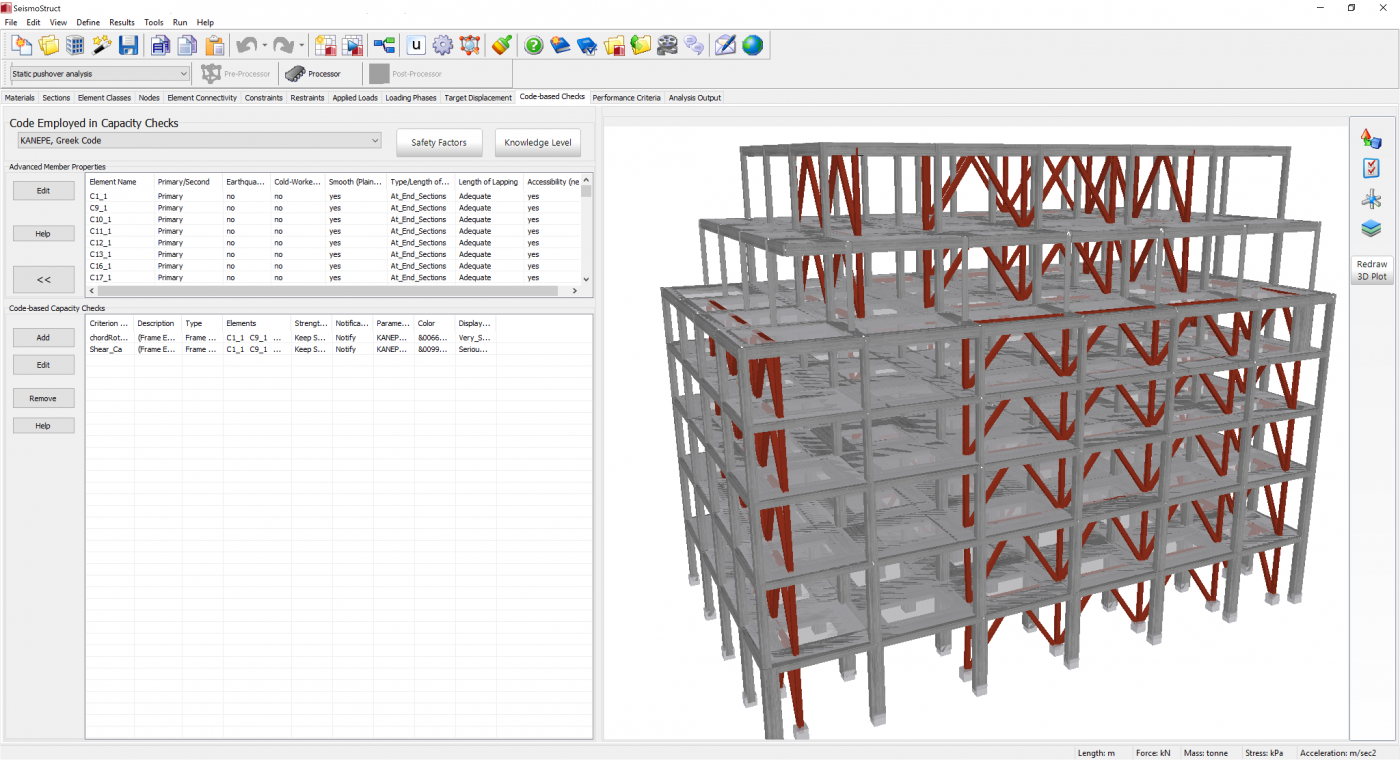
Task: Click the 3D axes icon beside plot
Action: (x=1371, y=199)
